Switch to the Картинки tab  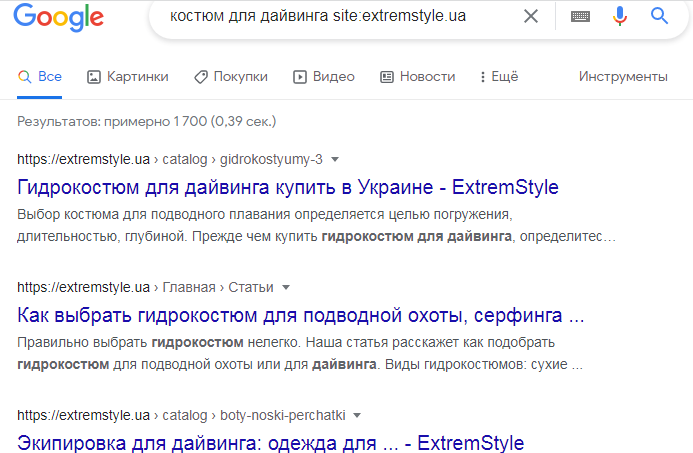[x=128, y=77]
